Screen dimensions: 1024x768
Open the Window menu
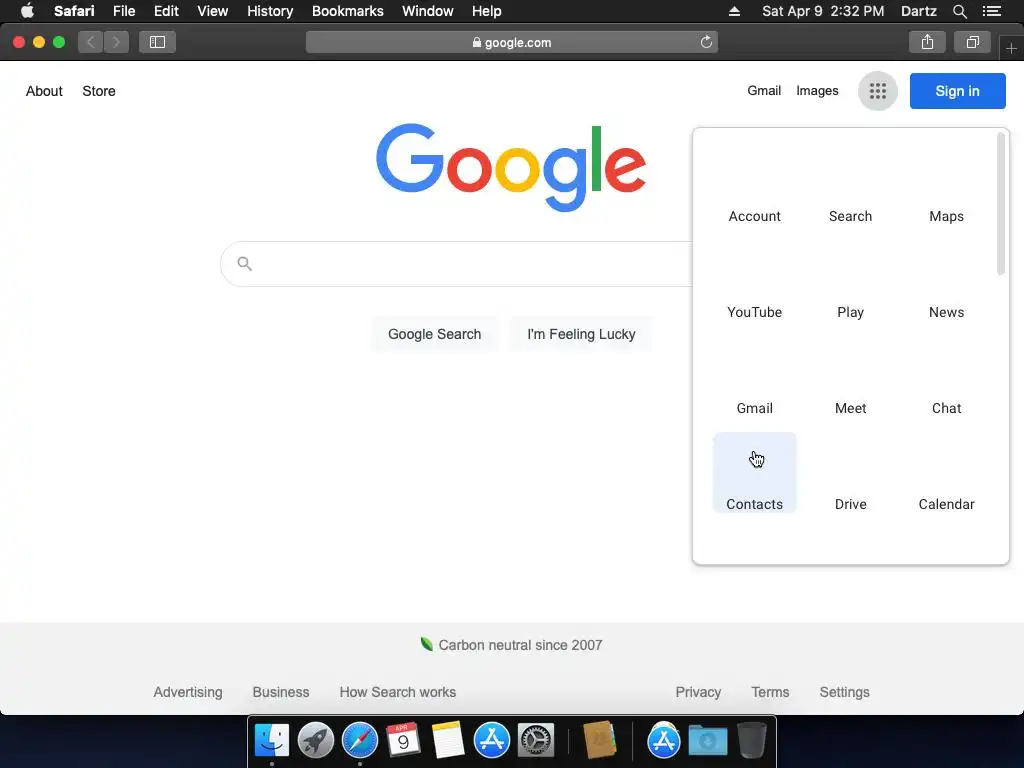coord(428,11)
